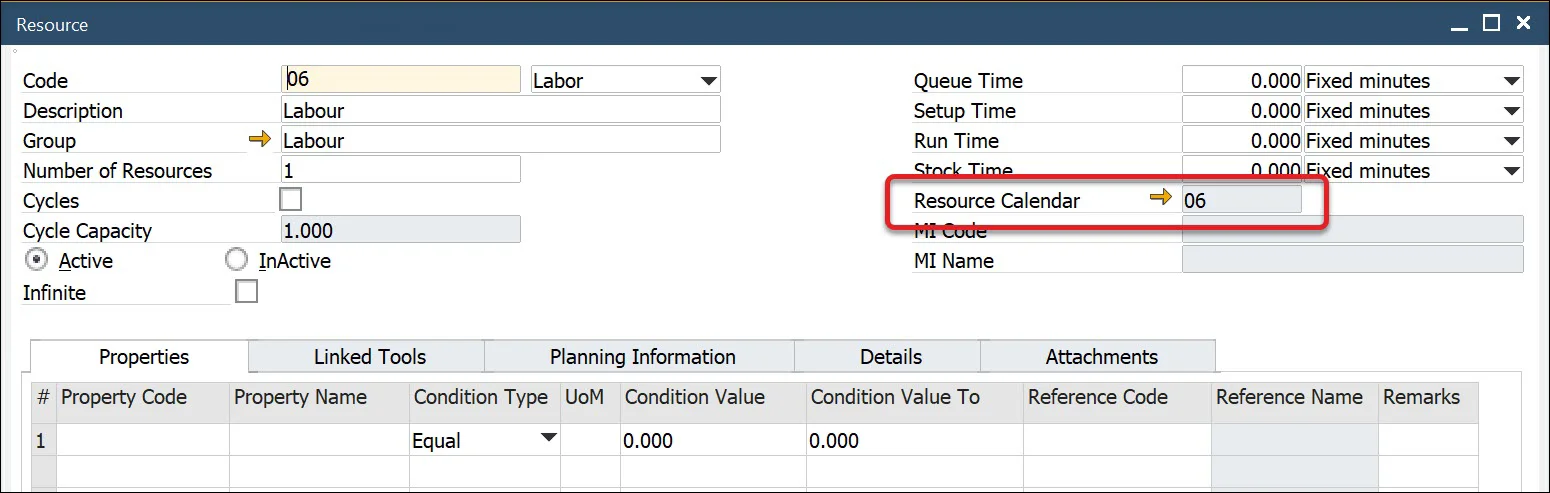The image size is (1550, 493).
Task: Open Condition Type dropdown showing Equal
Action: (x=548, y=439)
